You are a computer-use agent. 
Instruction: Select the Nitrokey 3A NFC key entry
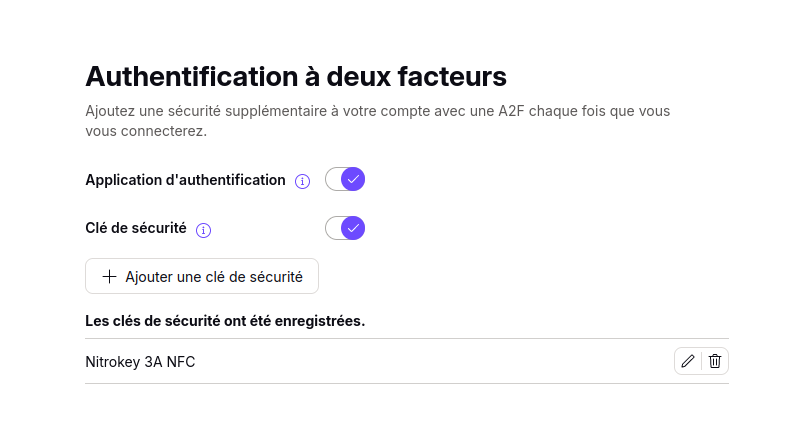point(407,361)
